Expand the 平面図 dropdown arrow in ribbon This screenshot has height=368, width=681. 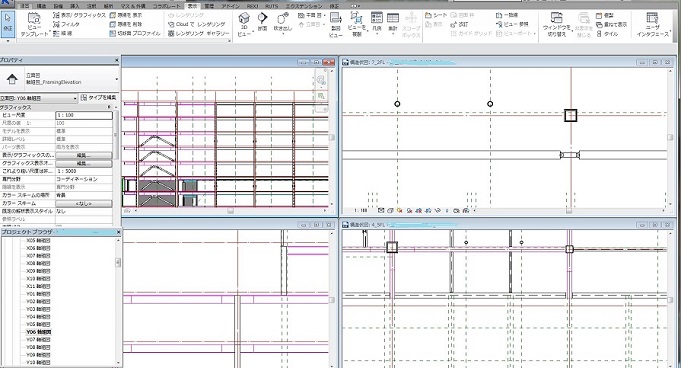point(324,15)
